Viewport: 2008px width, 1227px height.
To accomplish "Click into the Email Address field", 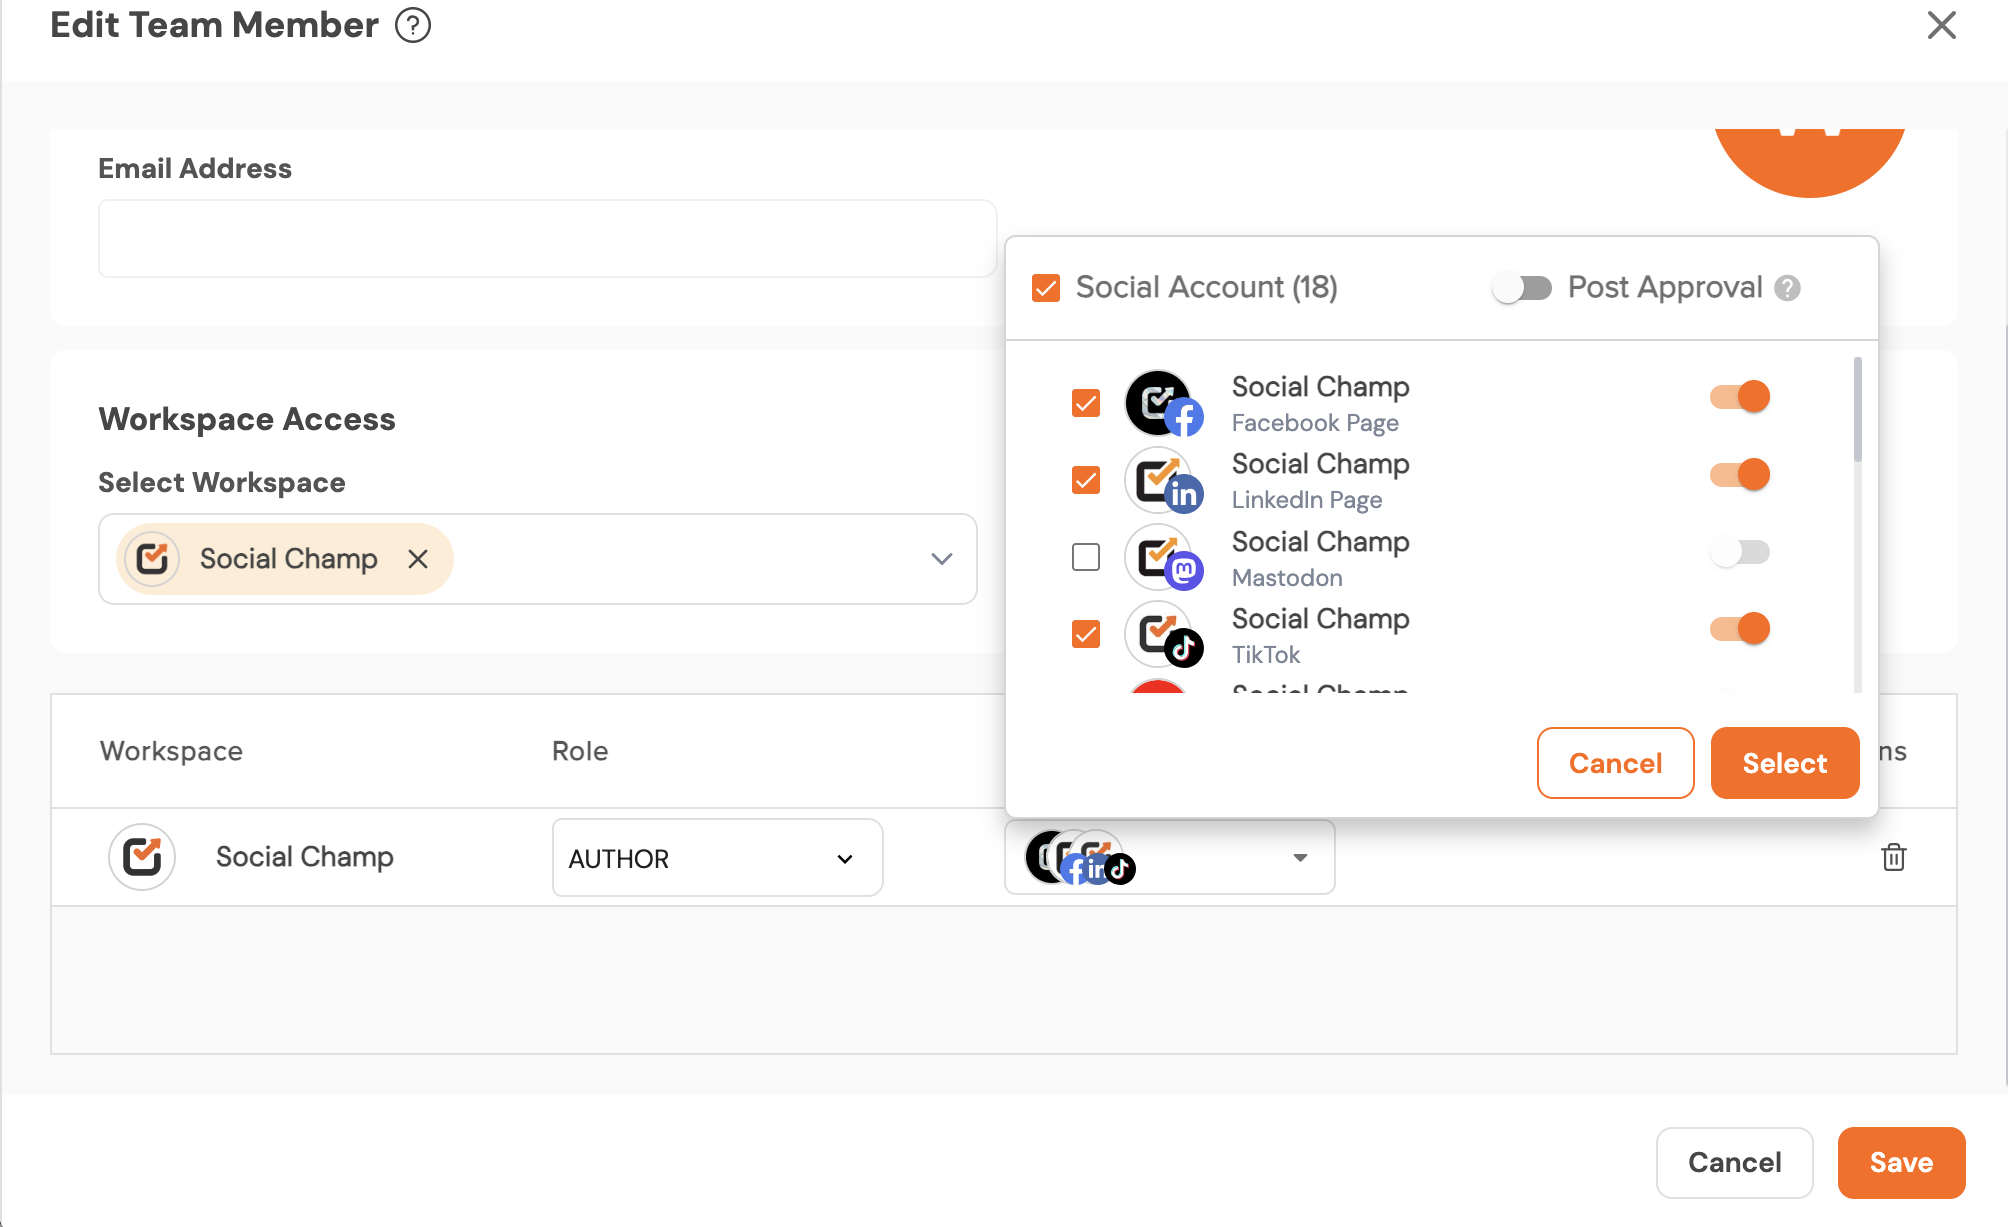I will pyautogui.click(x=547, y=238).
